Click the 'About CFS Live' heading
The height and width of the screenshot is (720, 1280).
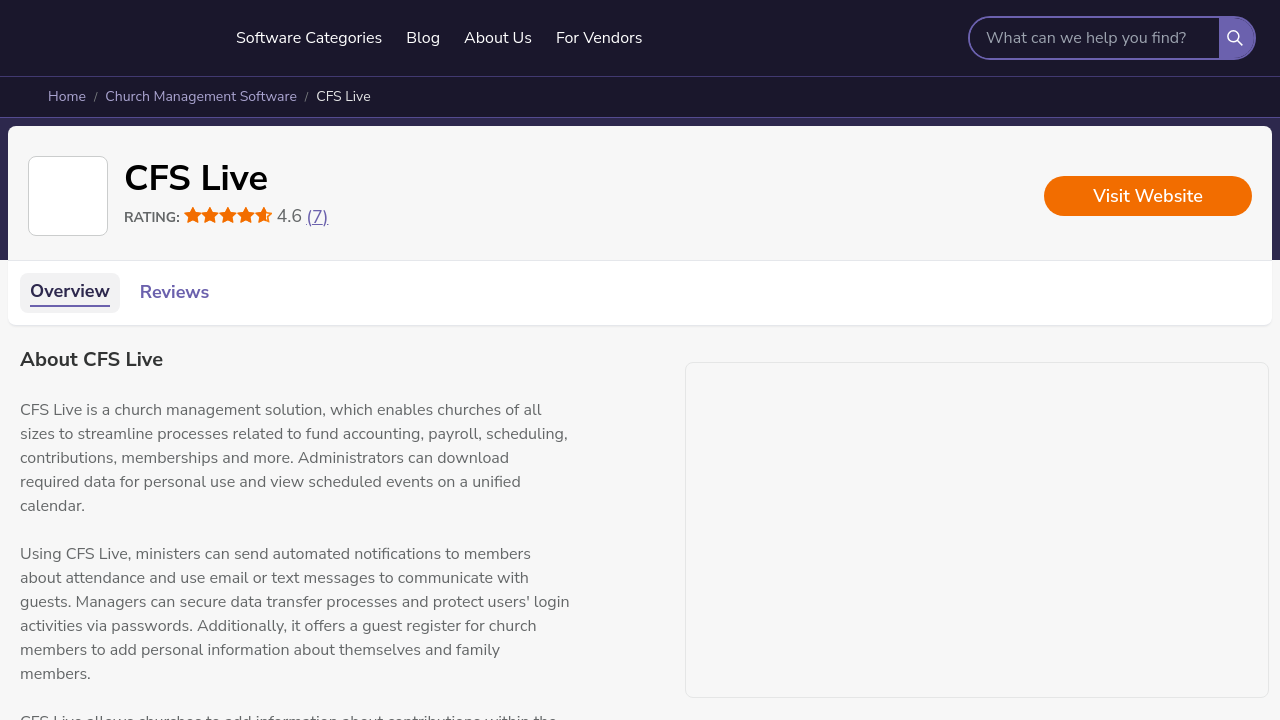click(x=91, y=359)
